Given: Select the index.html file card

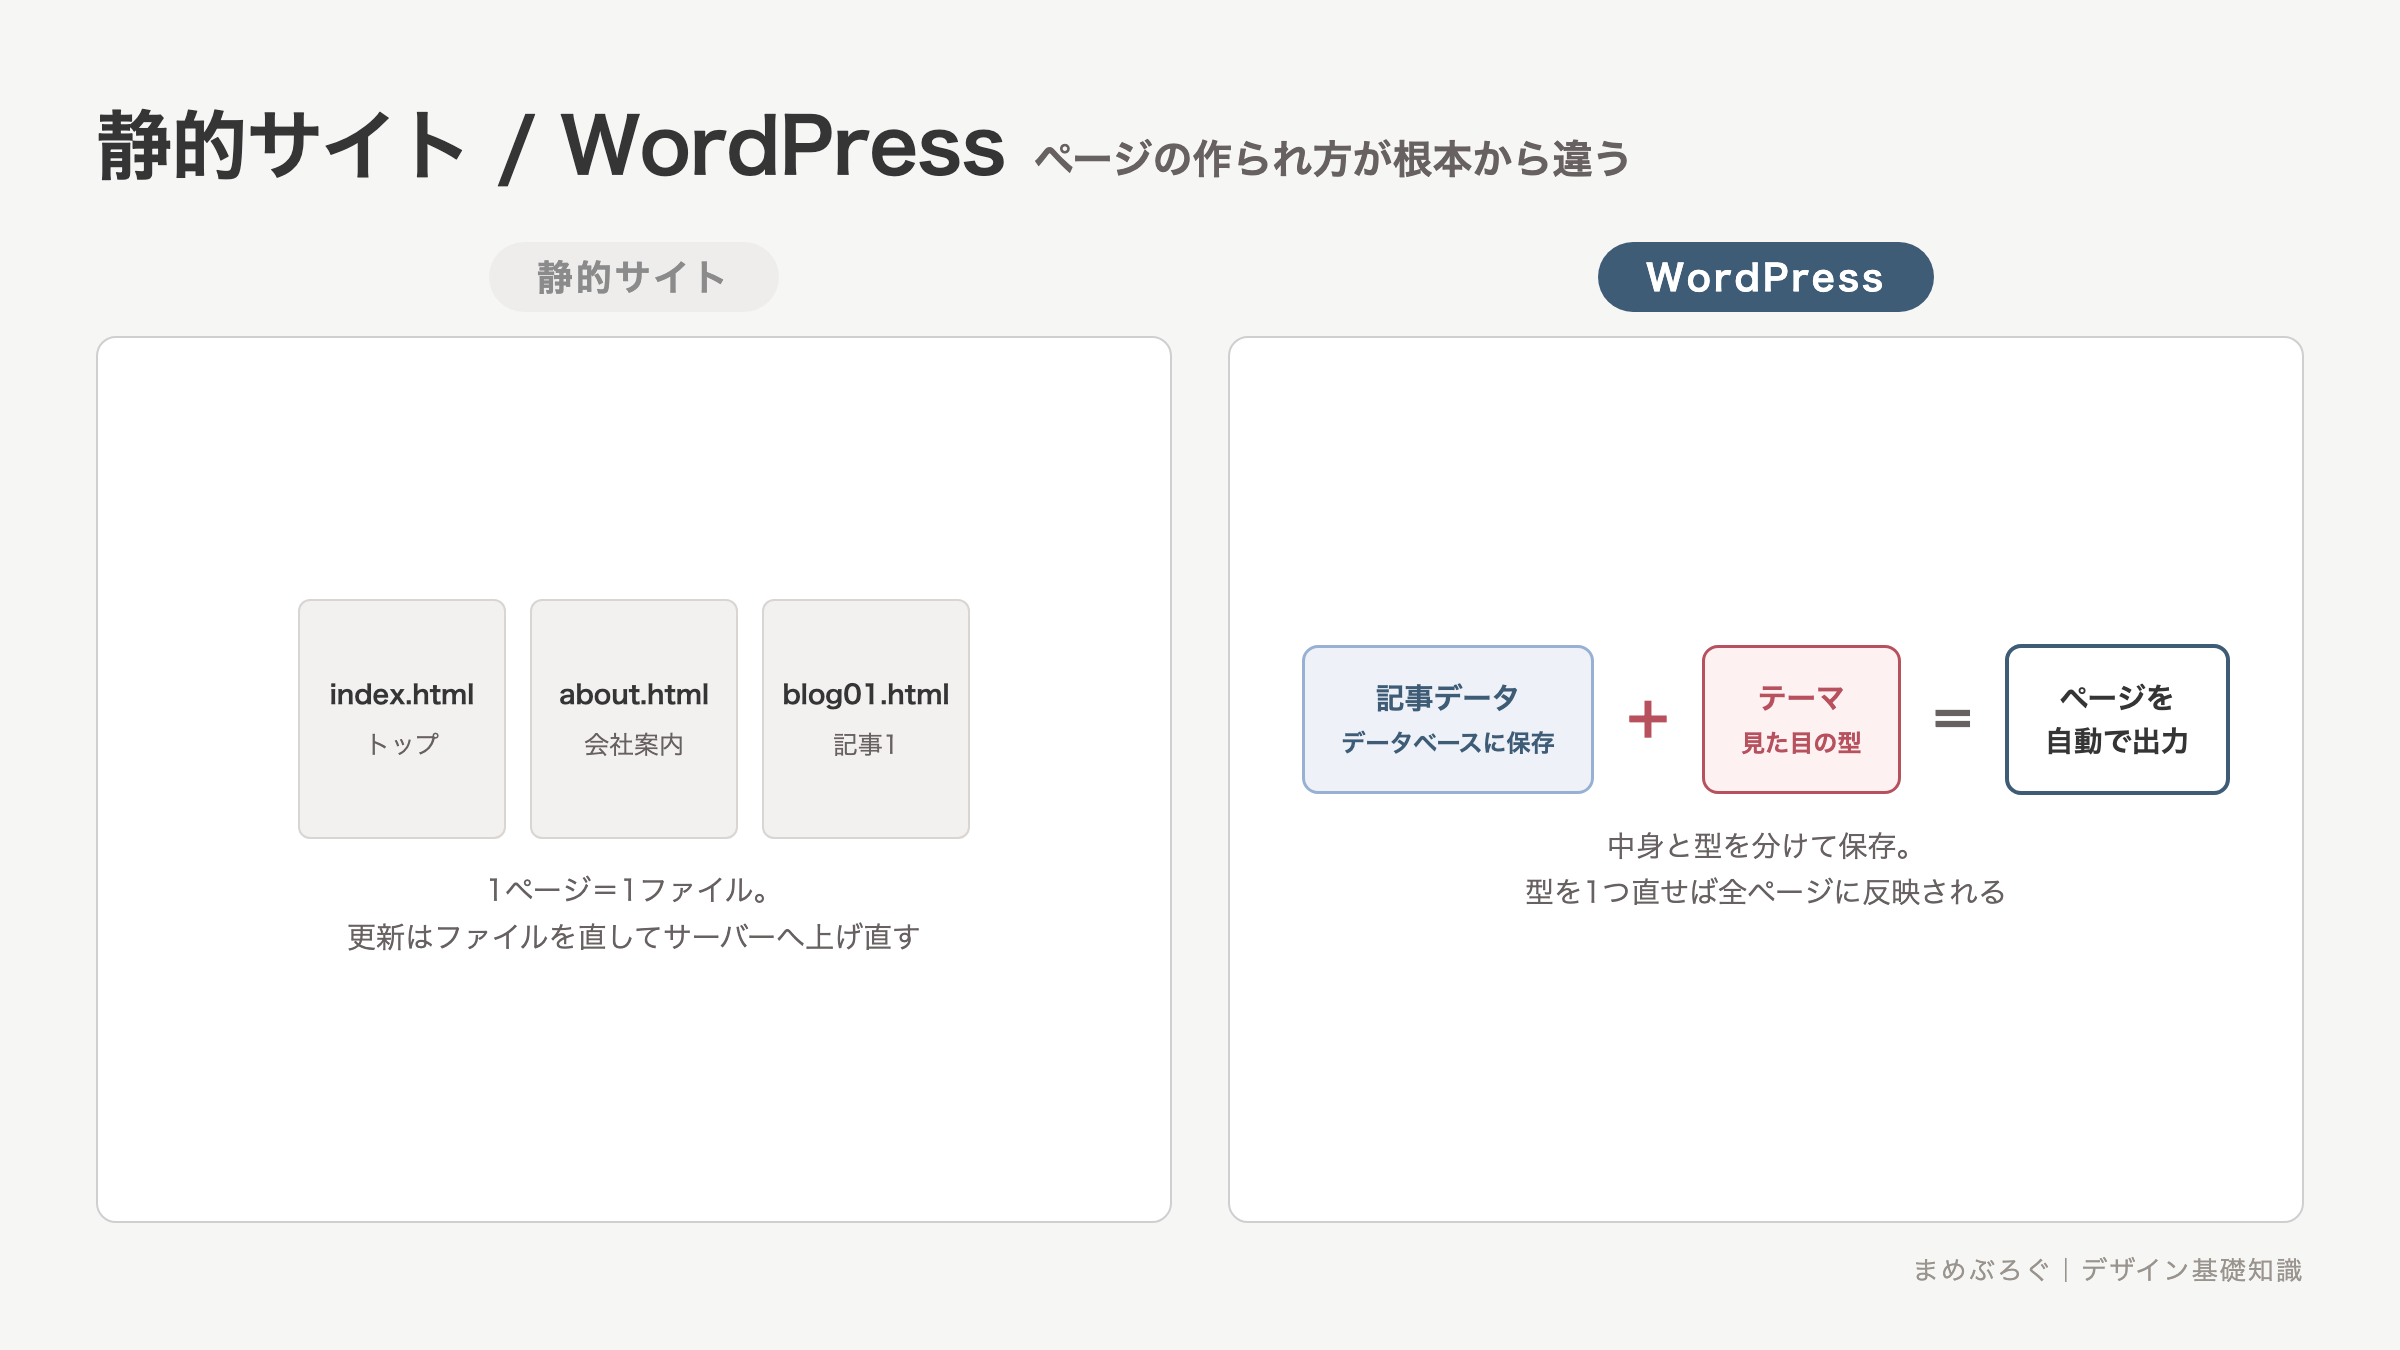Looking at the screenshot, I should pos(402,719).
